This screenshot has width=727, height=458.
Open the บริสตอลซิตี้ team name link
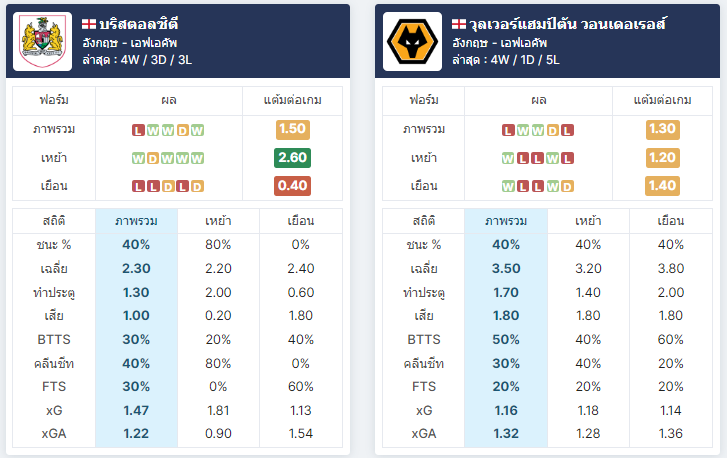point(139,24)
